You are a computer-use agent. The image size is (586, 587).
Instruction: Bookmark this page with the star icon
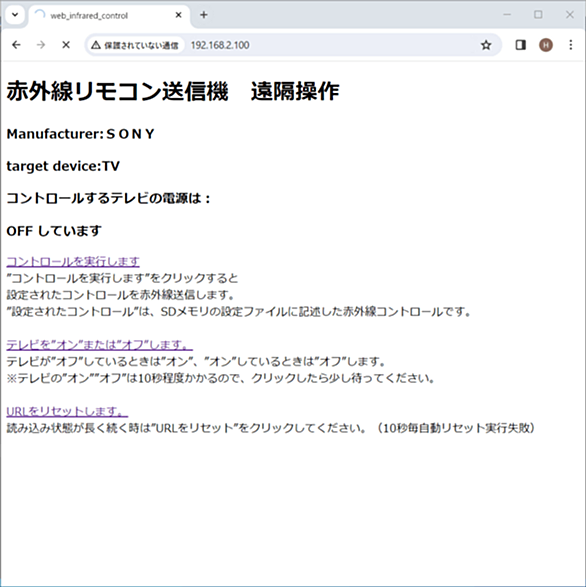[x=486, y=45]
